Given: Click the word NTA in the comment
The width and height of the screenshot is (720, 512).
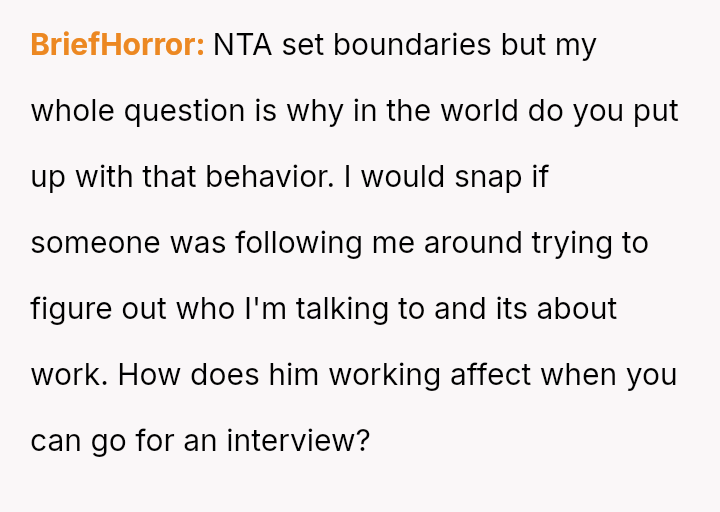Looking at the screenshot, I should (x=244, y=45).
